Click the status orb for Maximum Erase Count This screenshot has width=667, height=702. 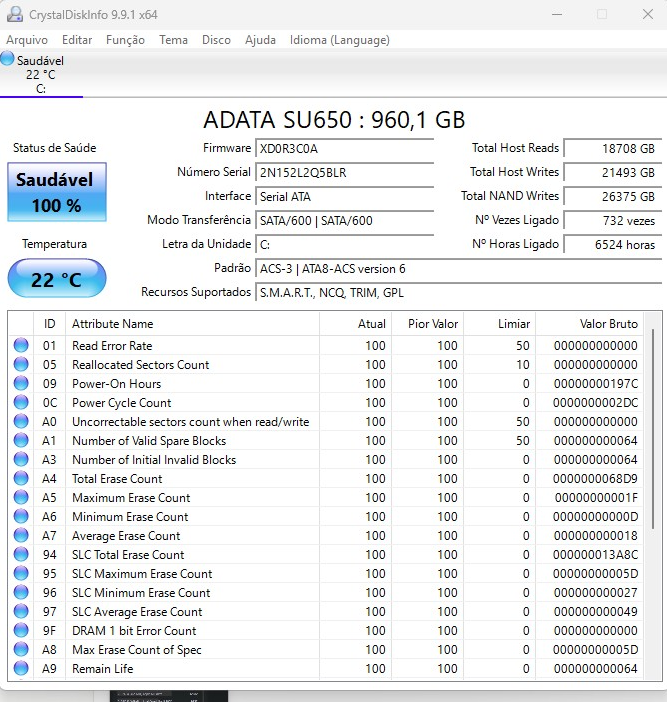(21, 497)
